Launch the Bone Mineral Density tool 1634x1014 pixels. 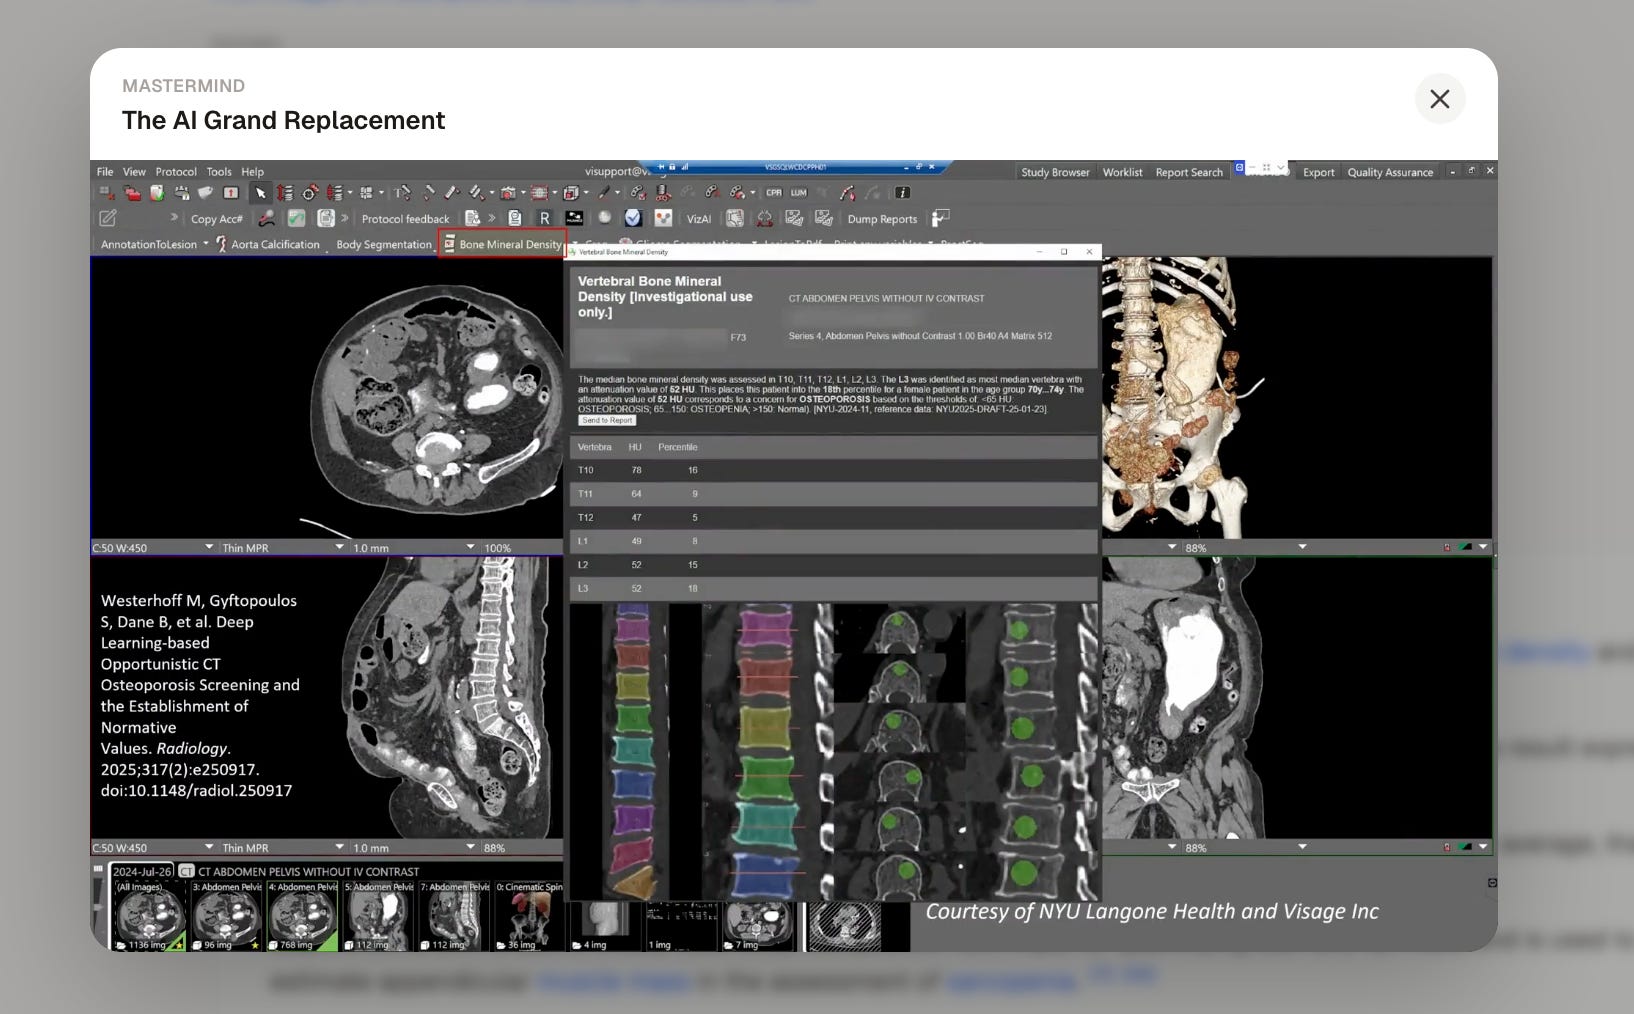(x=503, y=244)
